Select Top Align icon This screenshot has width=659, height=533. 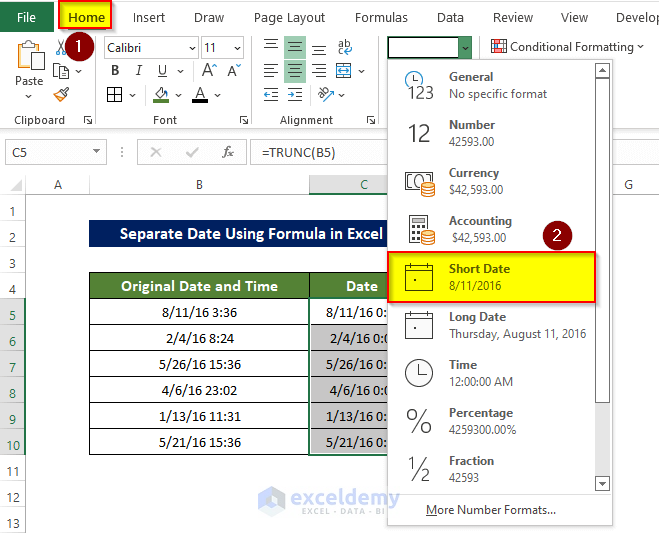(x=271, y=47)
